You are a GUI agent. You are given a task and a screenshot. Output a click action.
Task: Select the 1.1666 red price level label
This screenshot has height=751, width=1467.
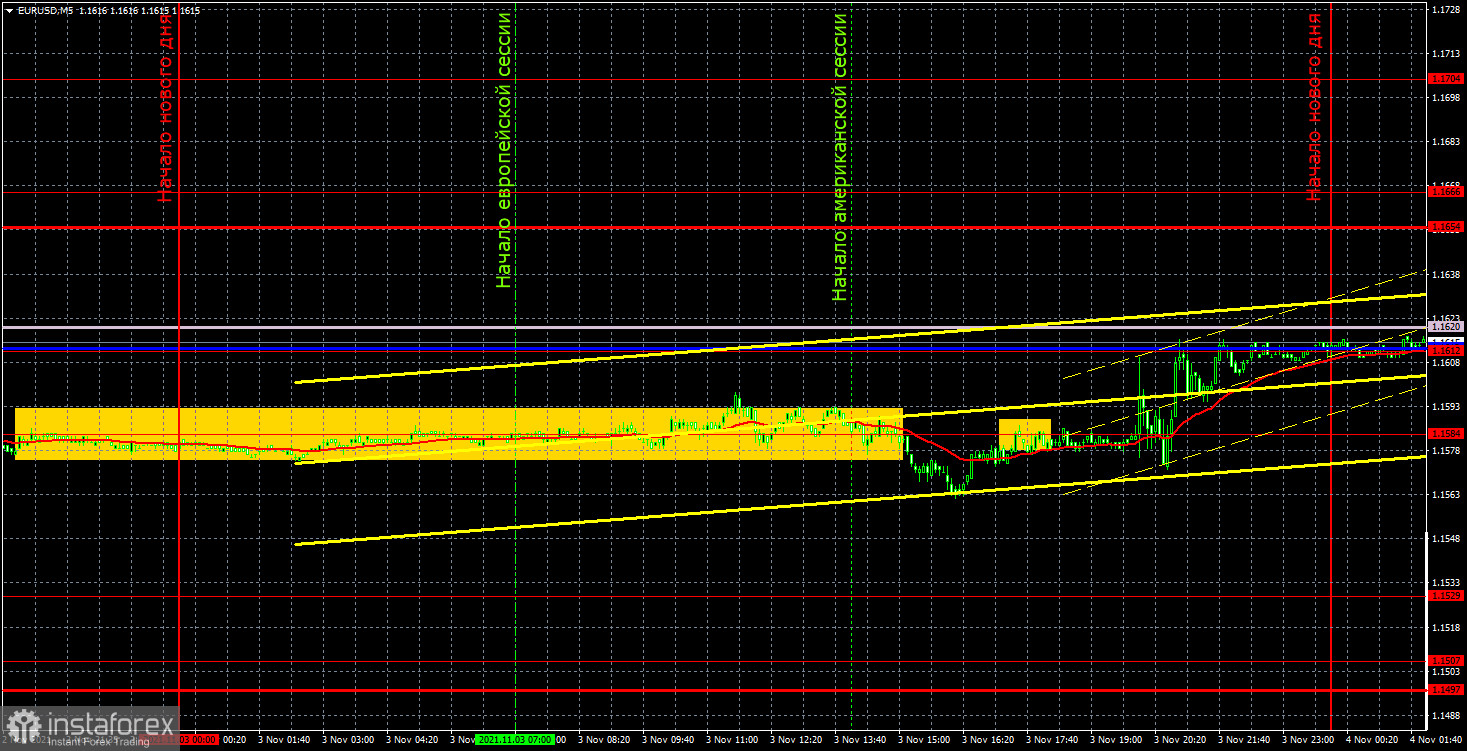point(1447,190)
